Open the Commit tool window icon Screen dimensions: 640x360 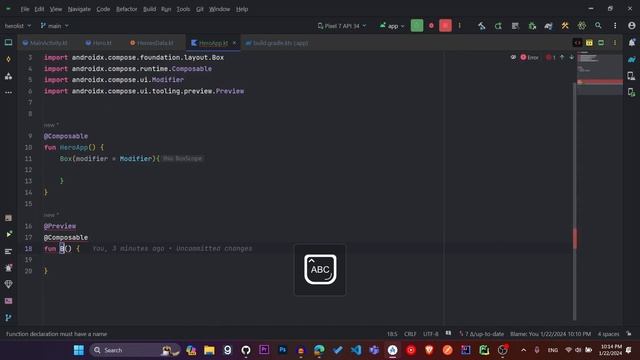8,59
